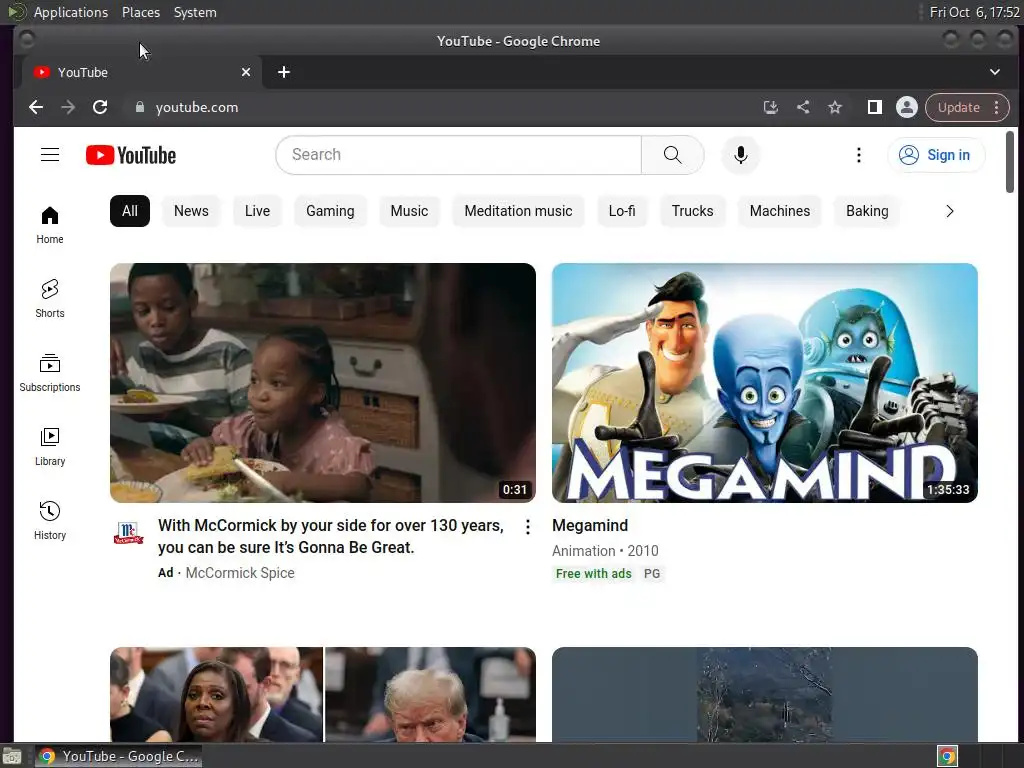Open History from the sidebar

click(50, 520)
